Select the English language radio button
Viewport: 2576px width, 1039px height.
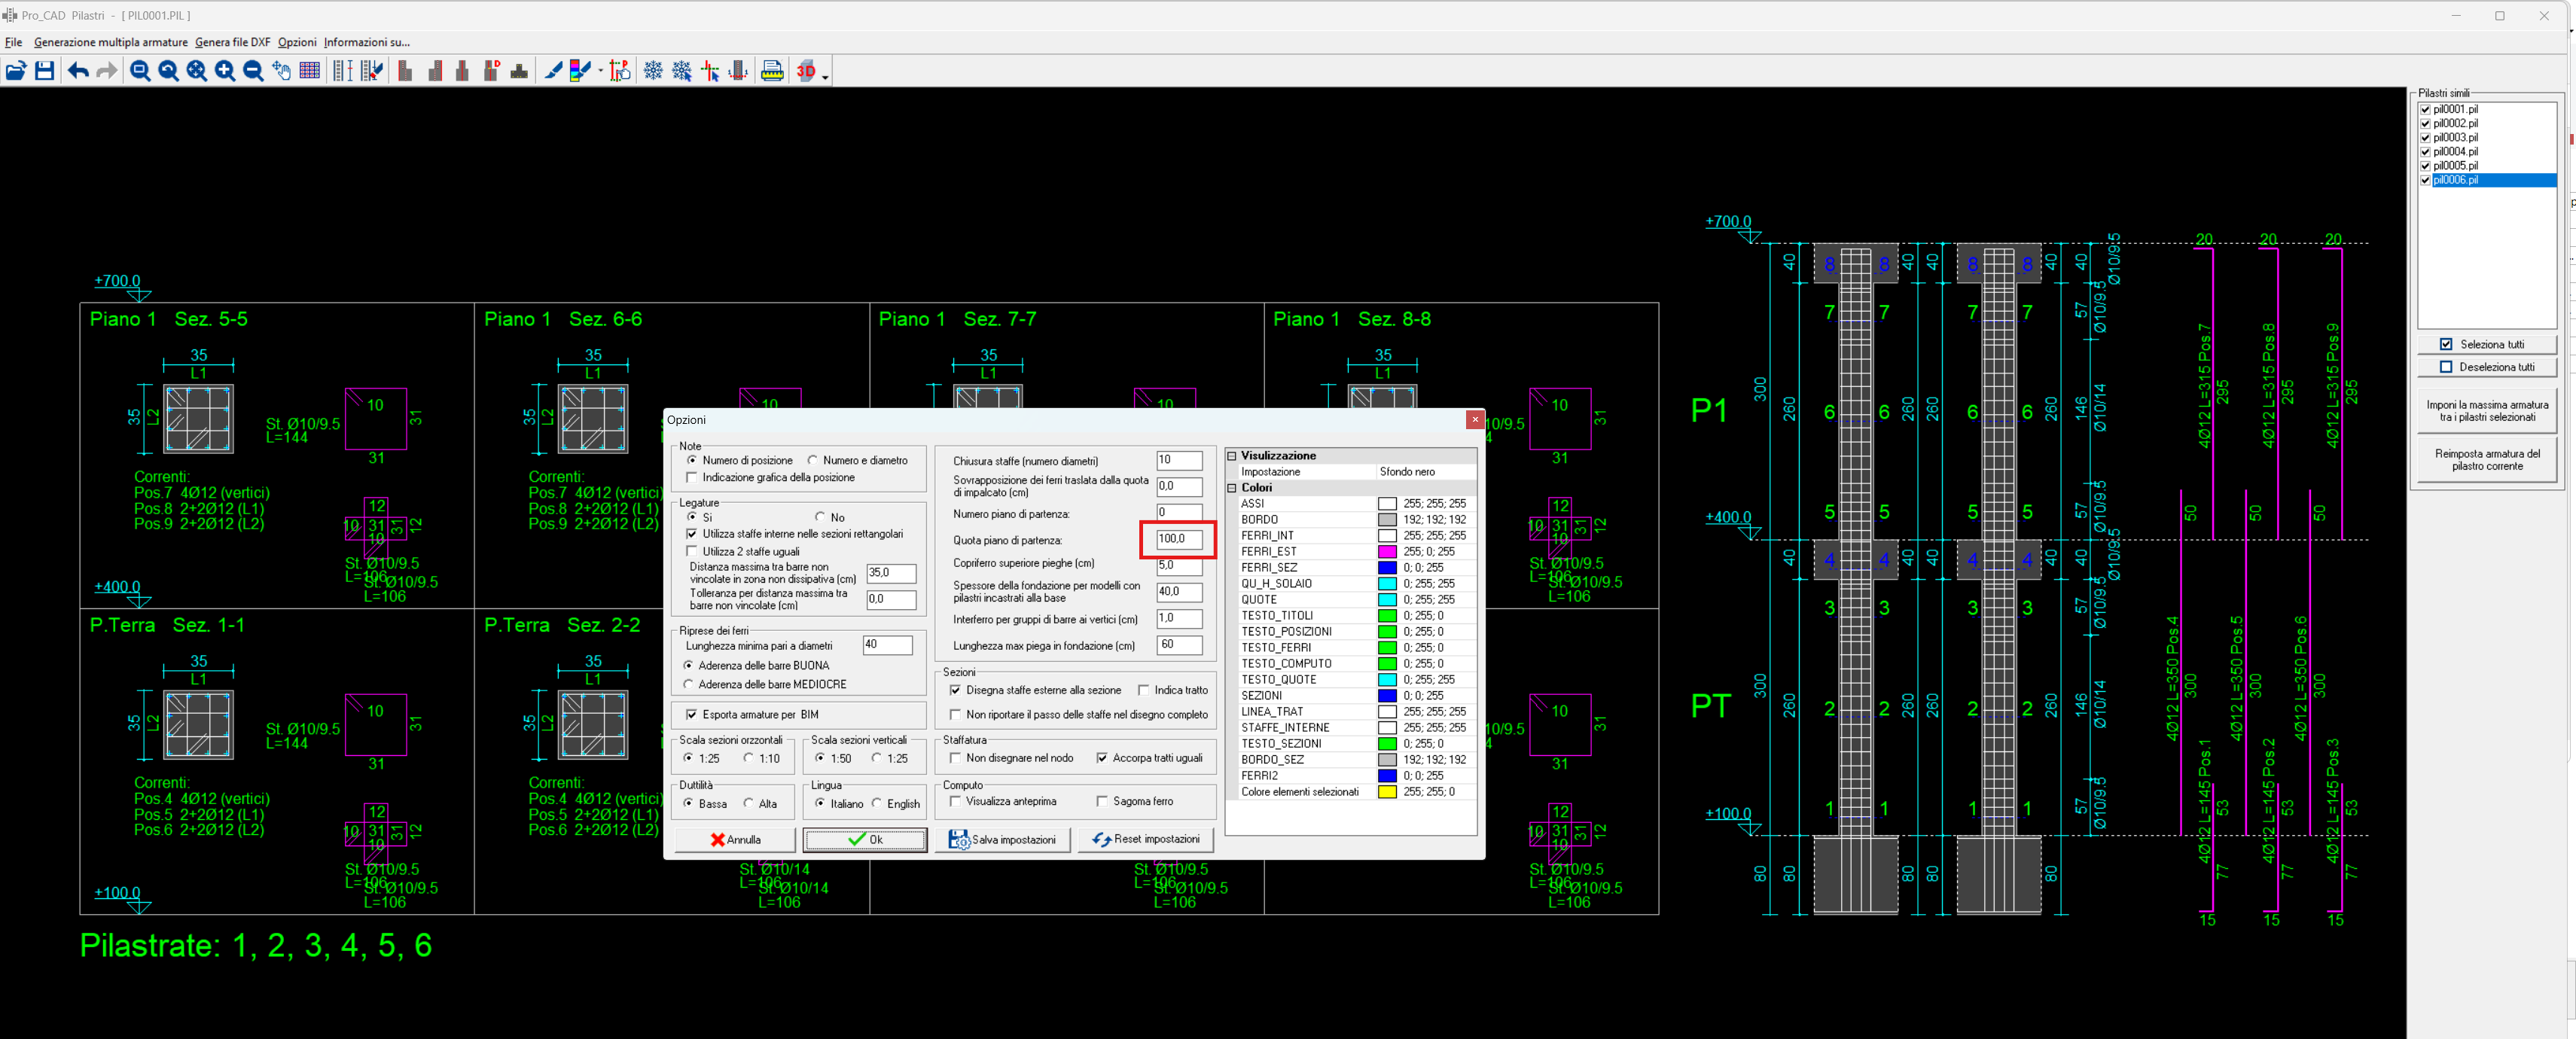click(x=877, y=804)
